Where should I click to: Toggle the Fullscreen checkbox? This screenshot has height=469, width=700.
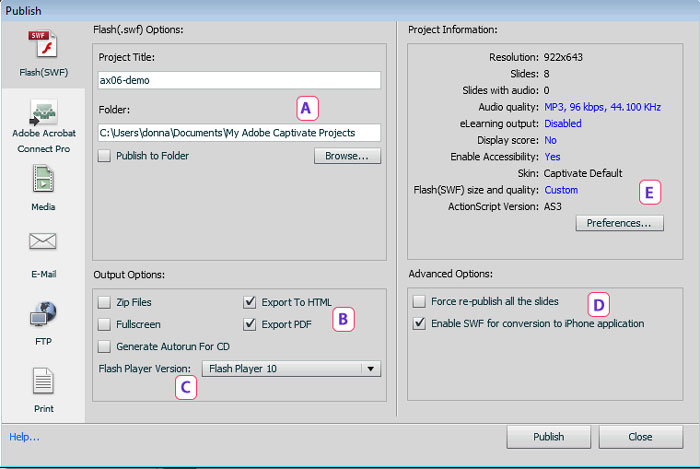coord(105,324)
